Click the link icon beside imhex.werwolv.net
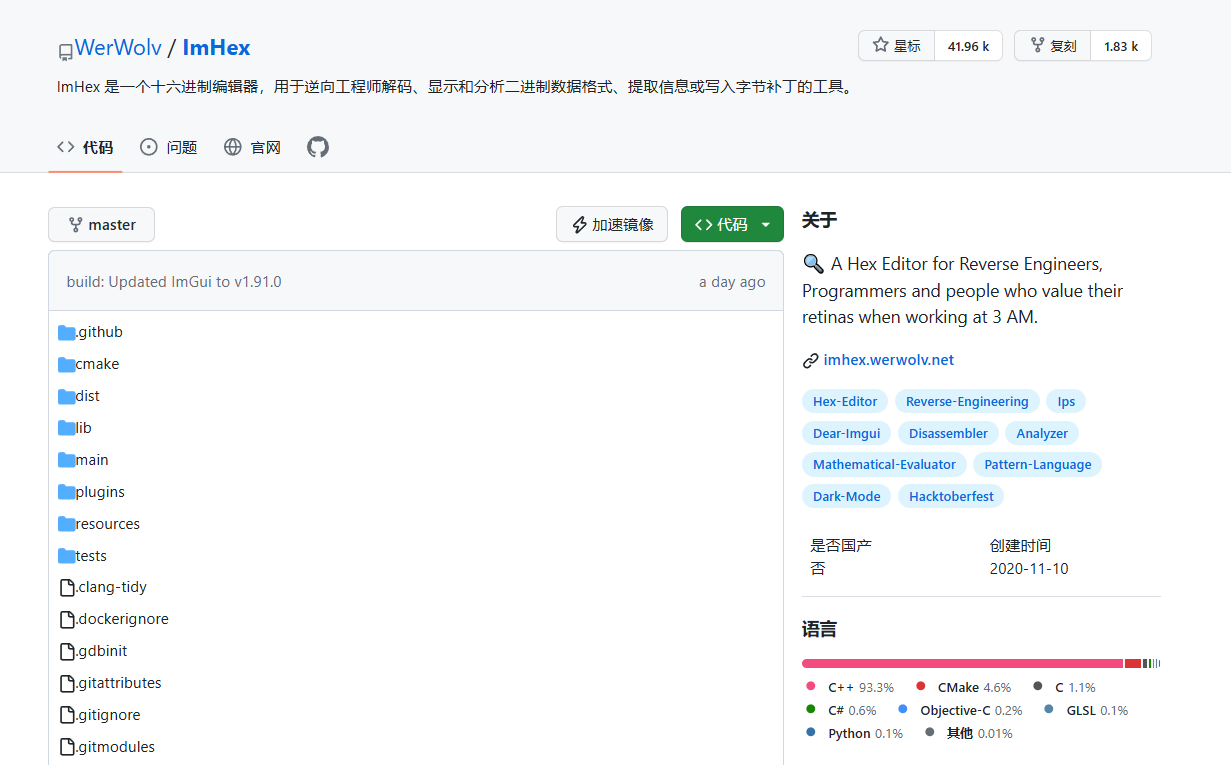 click(811, 361)
